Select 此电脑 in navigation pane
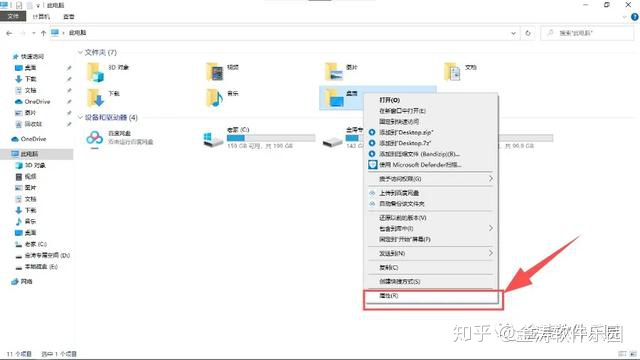The height and width of the screenshot is (360, 640). [x=37, y=154]
